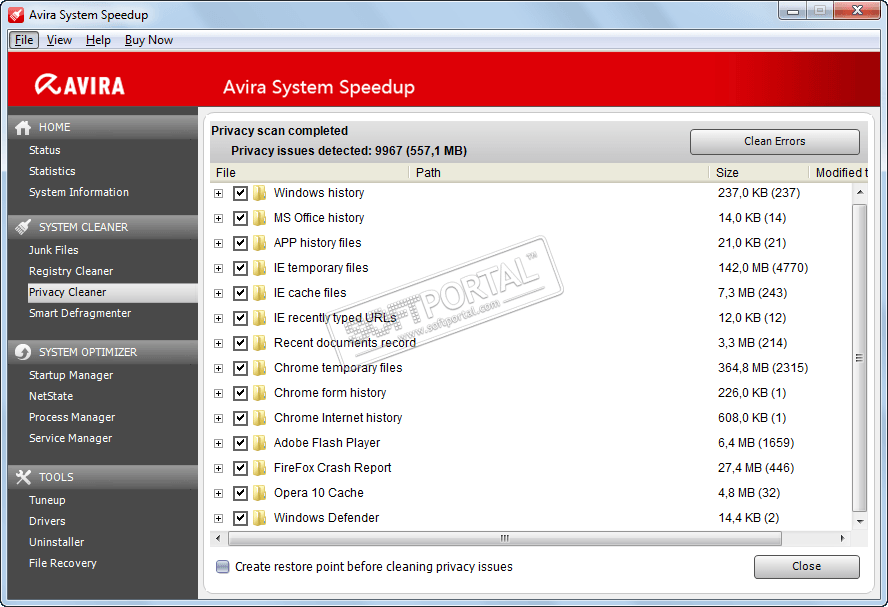Open File Recovery tool
Image resolution: width=888 pixels, height=607 pixels.
63,563
